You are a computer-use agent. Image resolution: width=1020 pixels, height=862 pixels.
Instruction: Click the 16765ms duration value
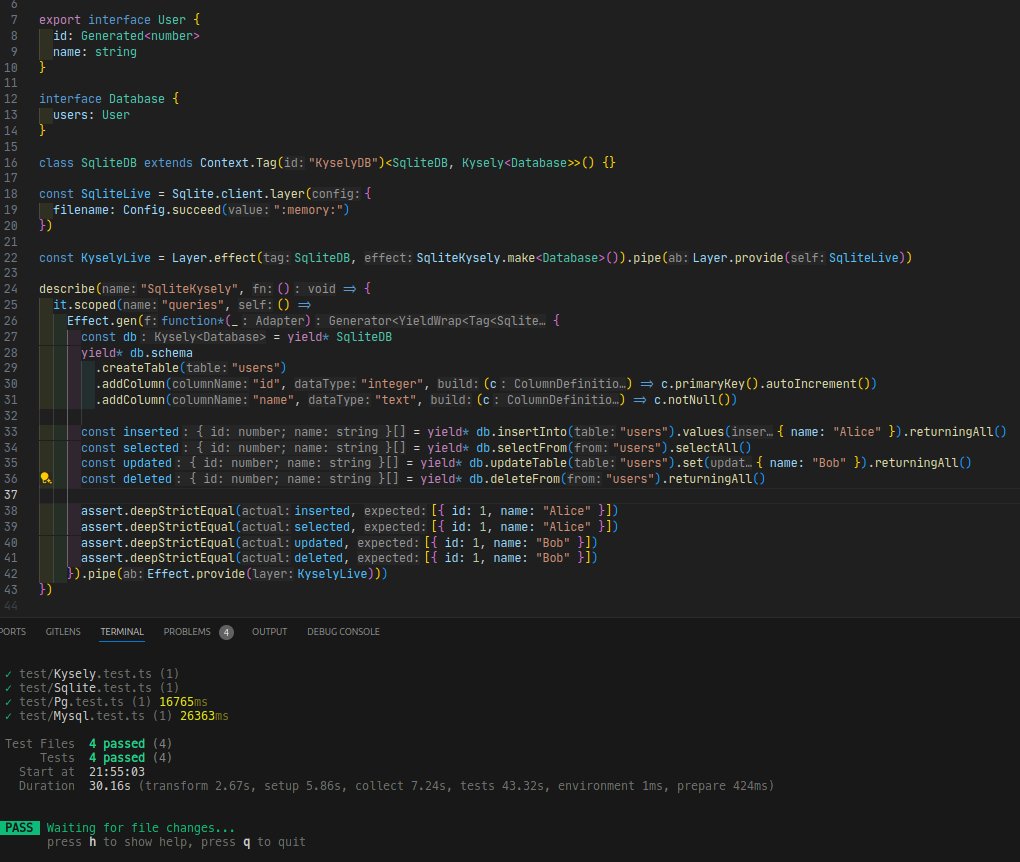[x=183, y=702]
